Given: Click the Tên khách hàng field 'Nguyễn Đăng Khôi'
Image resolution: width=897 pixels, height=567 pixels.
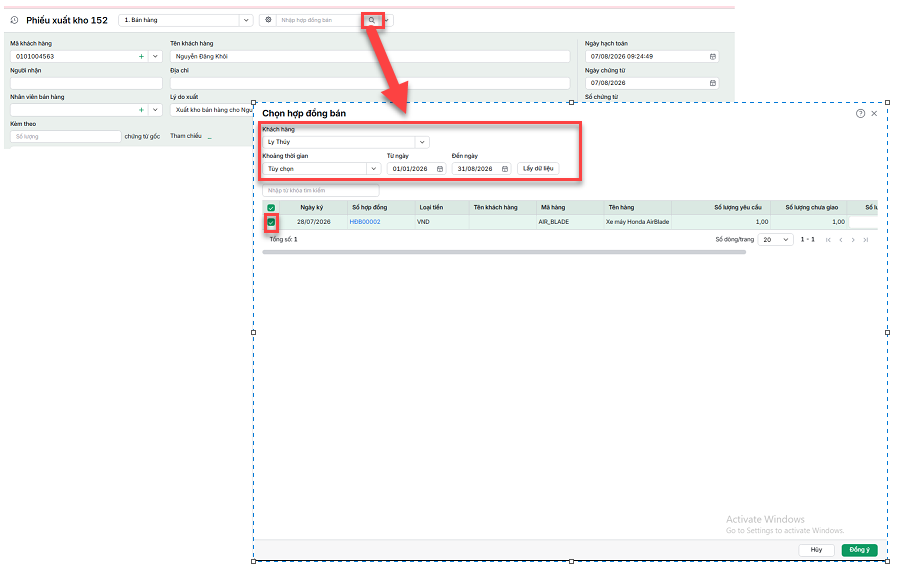Looking at the screenshot, I should (x=370, y=57).
